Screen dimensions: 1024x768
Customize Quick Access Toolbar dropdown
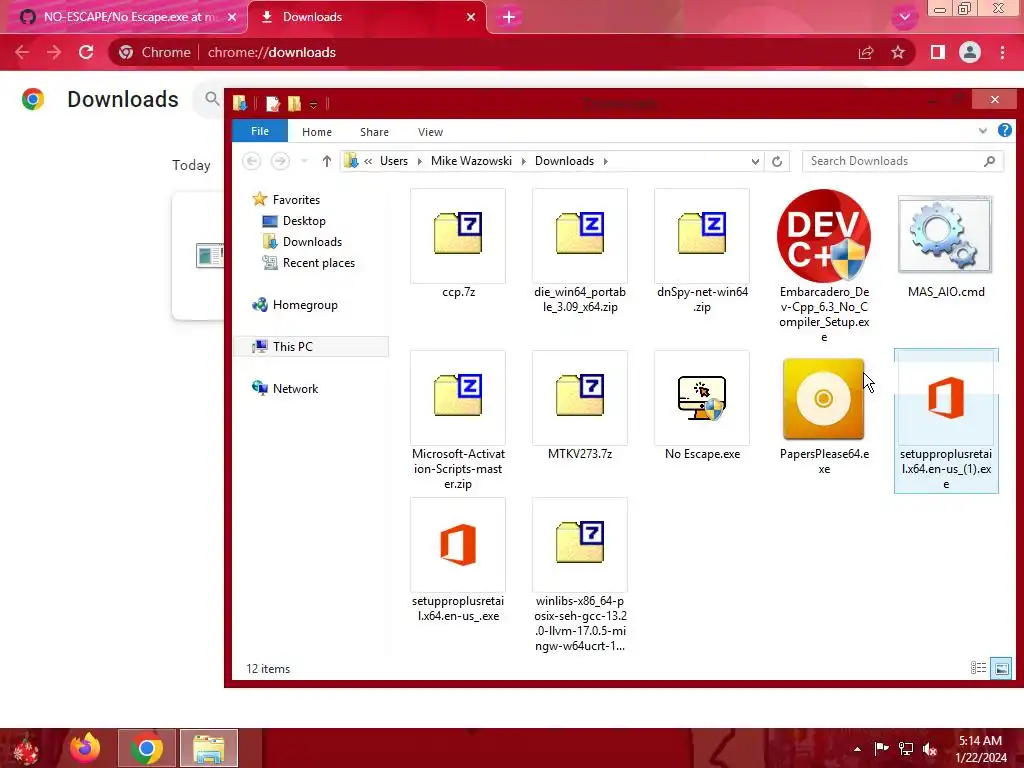(313, 104)
